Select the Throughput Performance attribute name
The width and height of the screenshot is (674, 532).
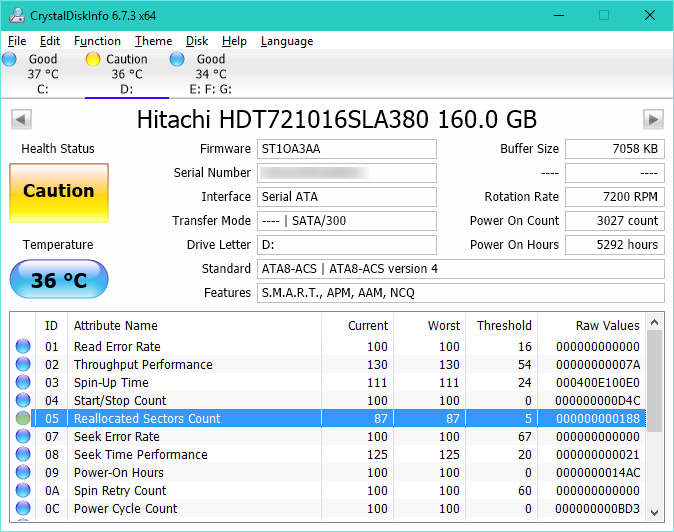click(143, 364)
